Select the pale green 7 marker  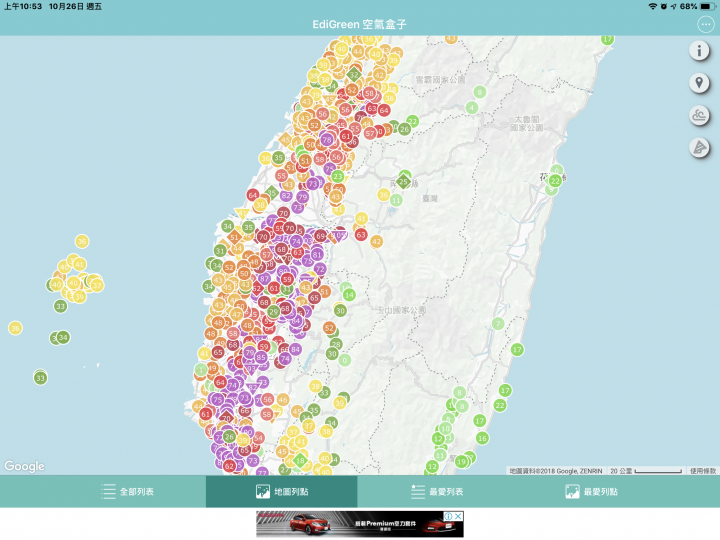[498, 324]
